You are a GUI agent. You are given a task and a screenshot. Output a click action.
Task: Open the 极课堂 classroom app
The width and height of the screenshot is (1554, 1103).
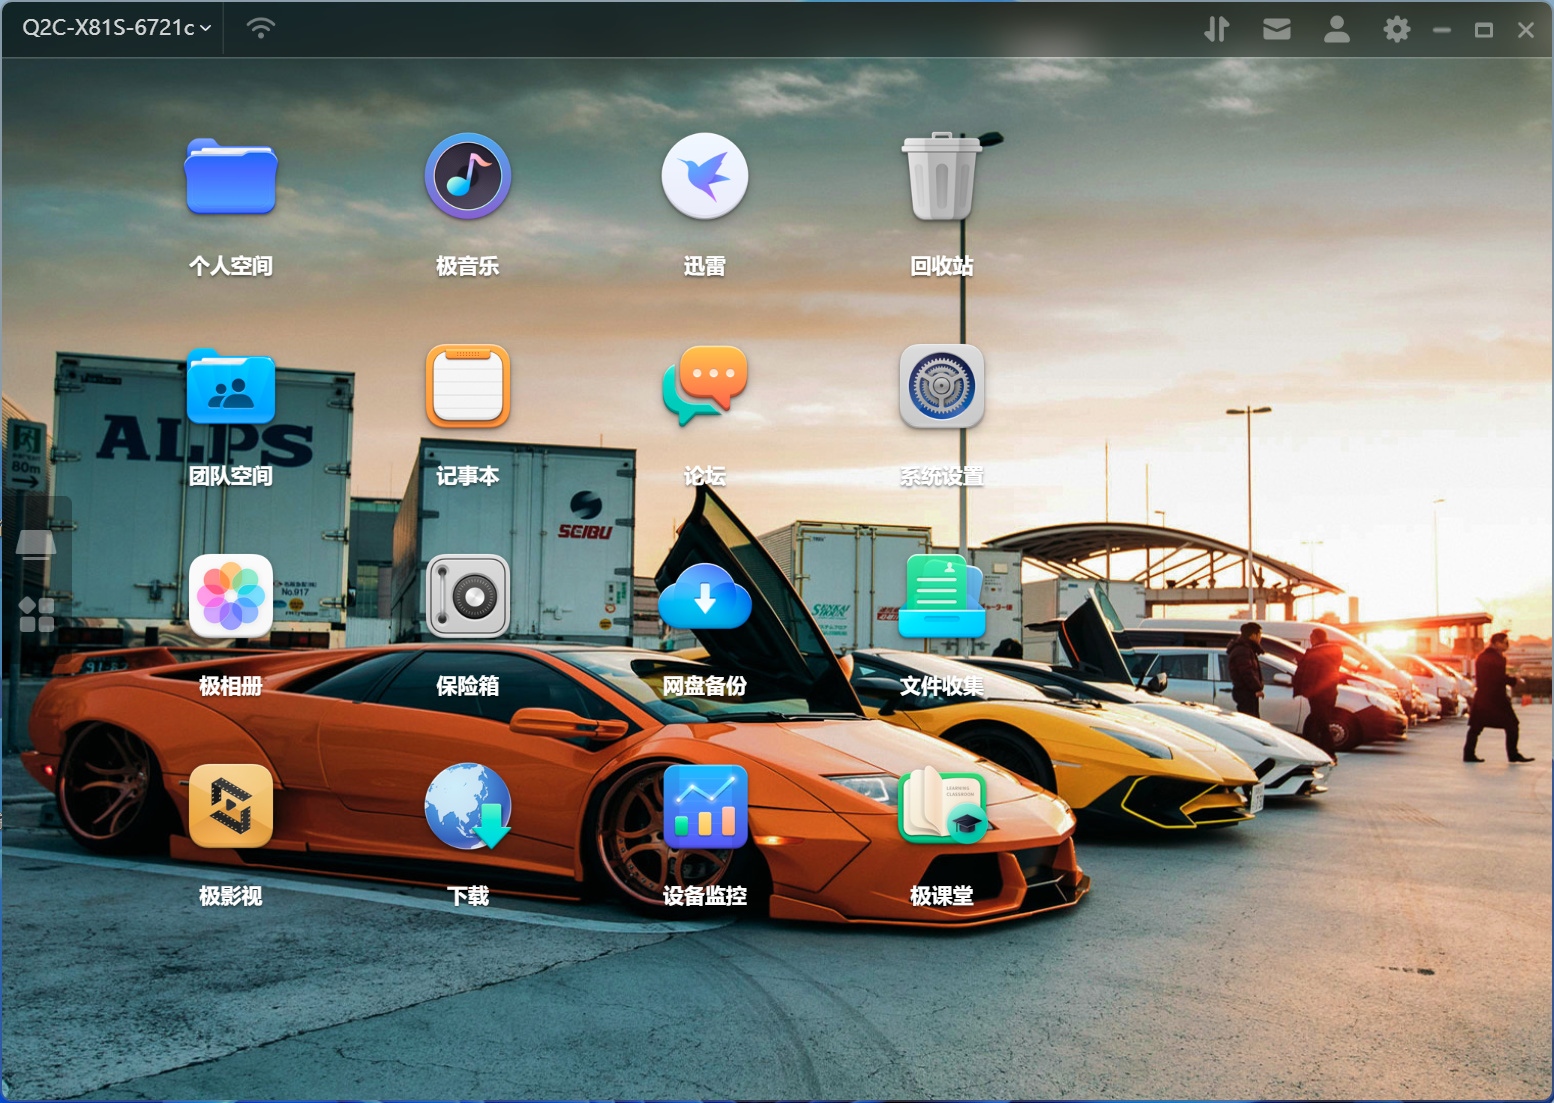click(941, 807)
